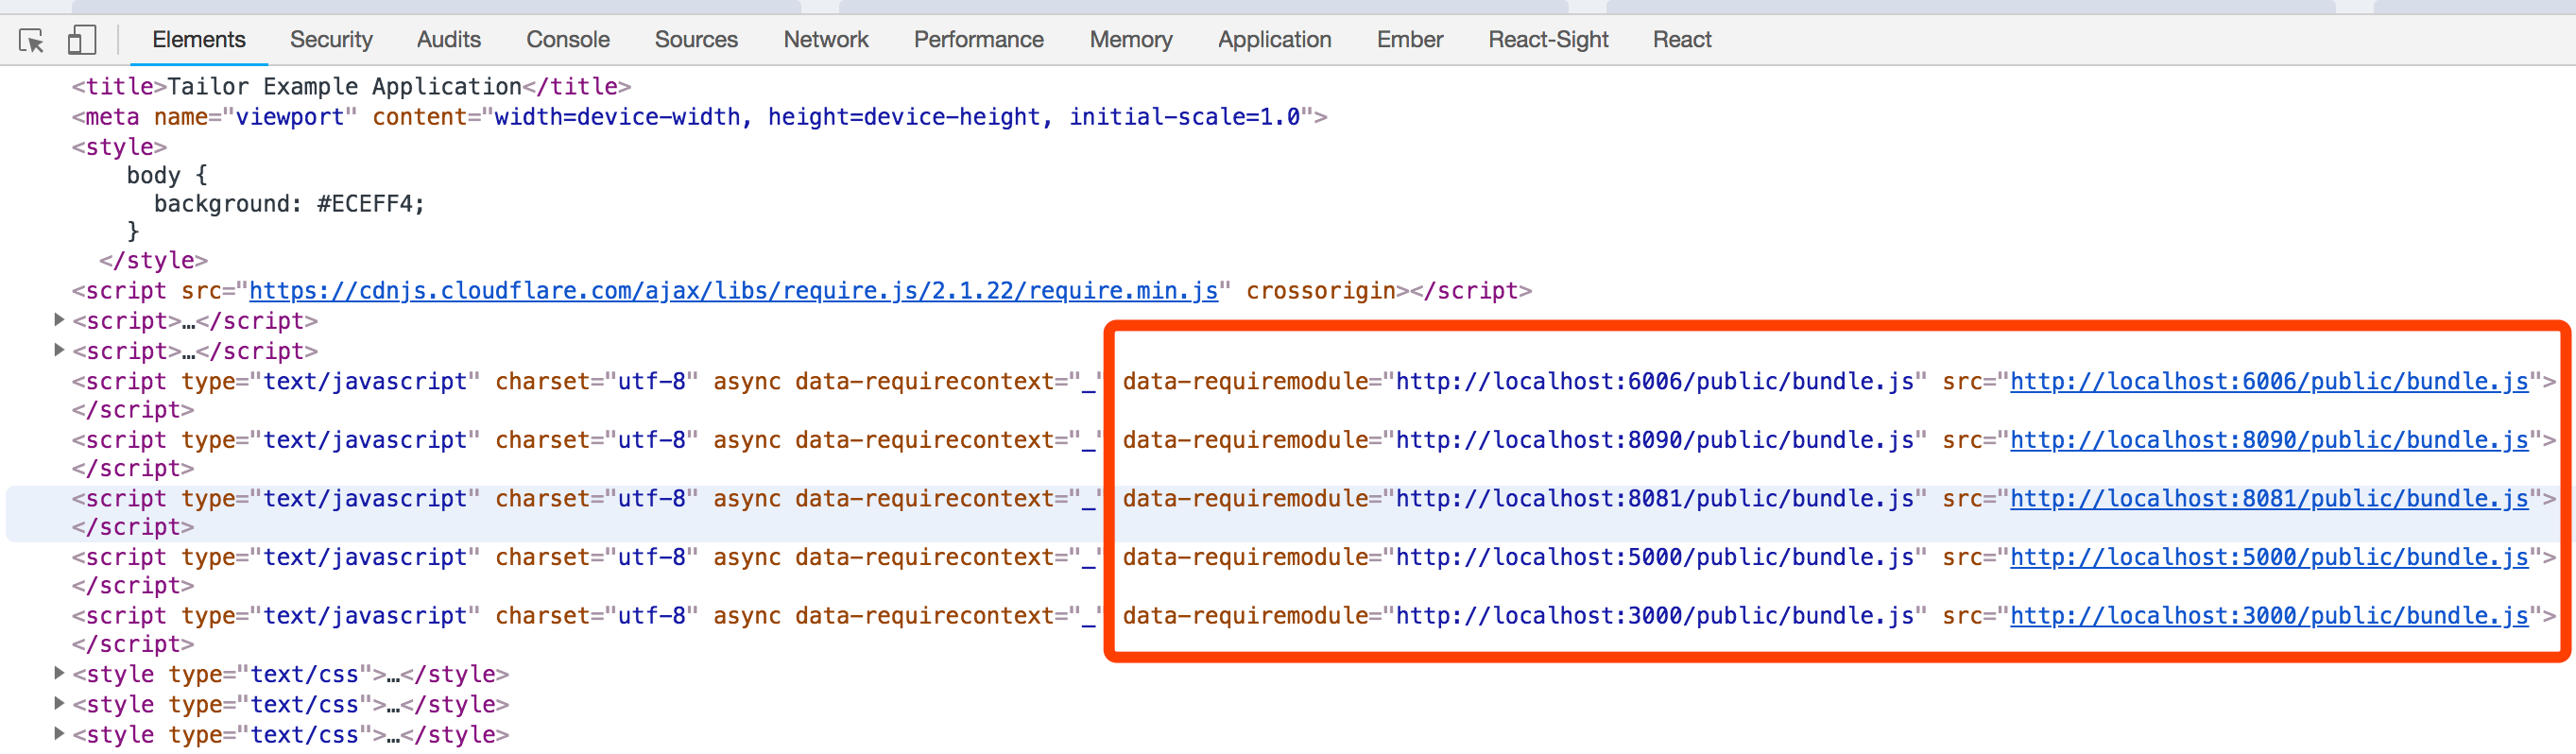Click the crossorigin attribute on require.js script
The width and height of the screenshot is (2576, 754).
pos(1320,291)
